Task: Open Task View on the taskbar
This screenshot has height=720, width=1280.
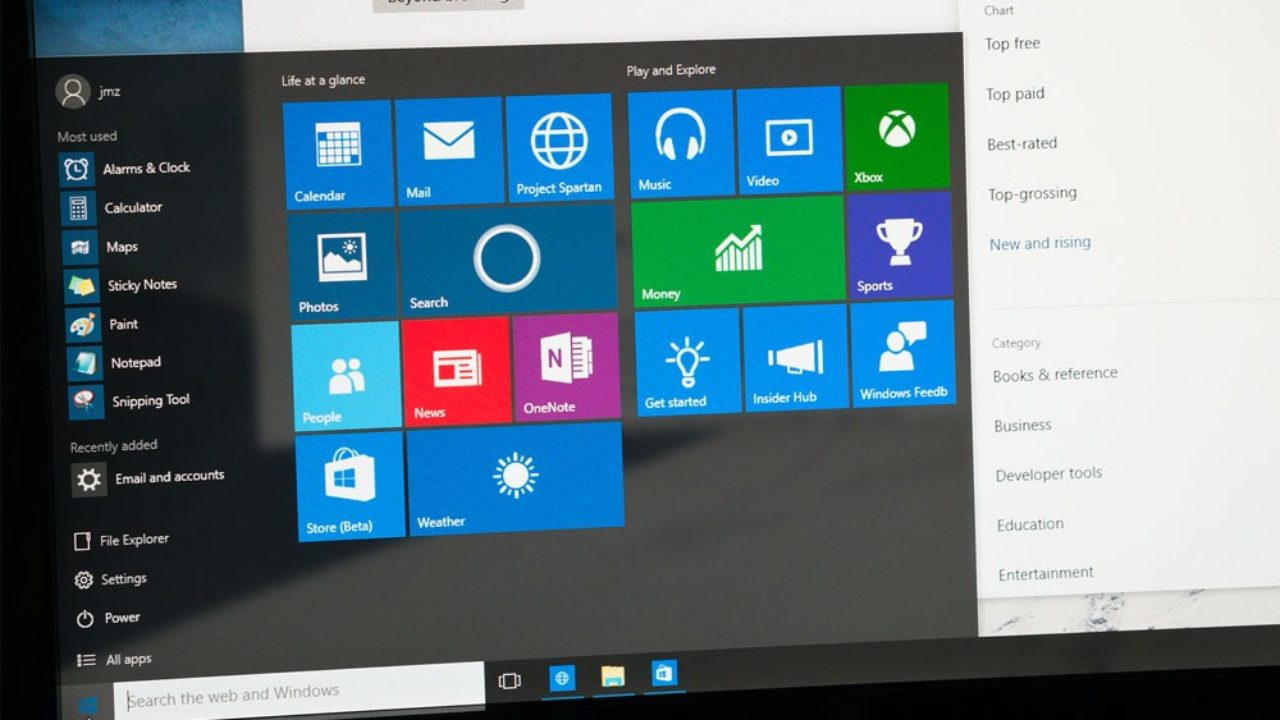Action: point(510,681)
